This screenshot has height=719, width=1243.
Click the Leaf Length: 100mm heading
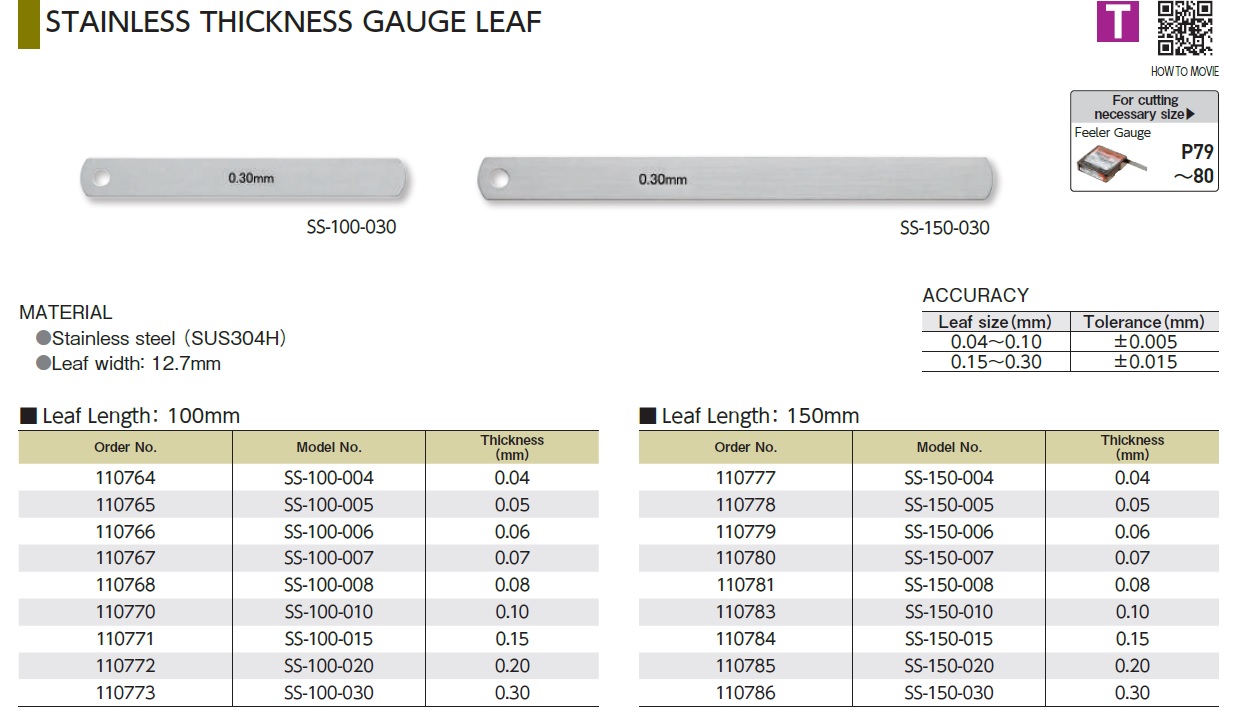[x=140, y=416]
